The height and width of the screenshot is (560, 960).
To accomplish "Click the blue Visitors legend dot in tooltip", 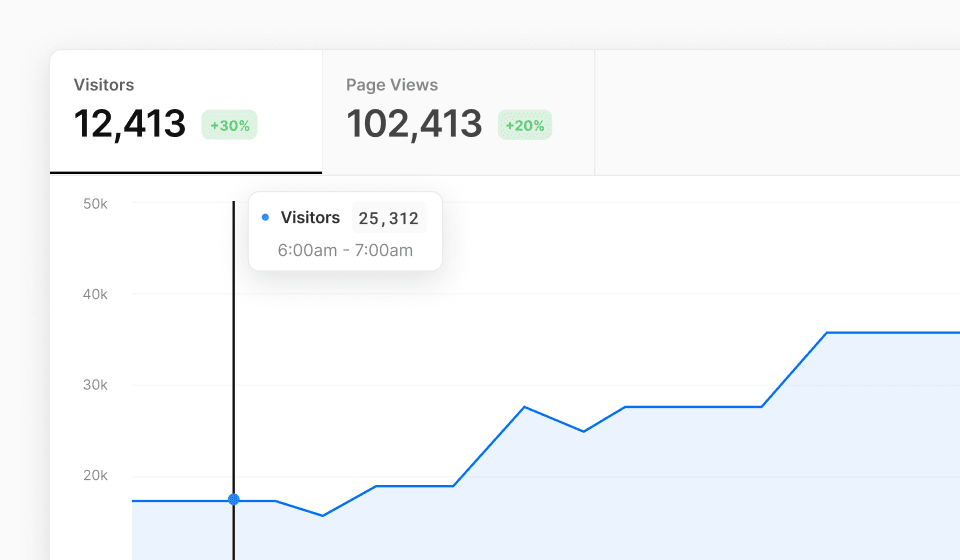I will pyautogui.click(x=265, y=217).
